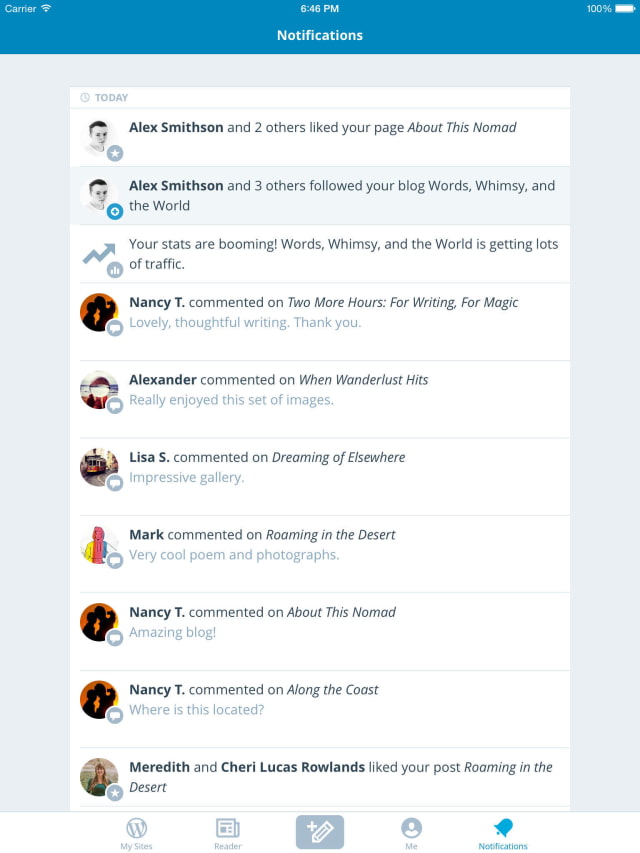The image size is (640, 853).
Task: Tap Alex Smithson's avatar on the follow notification
Action: [99, 196]
